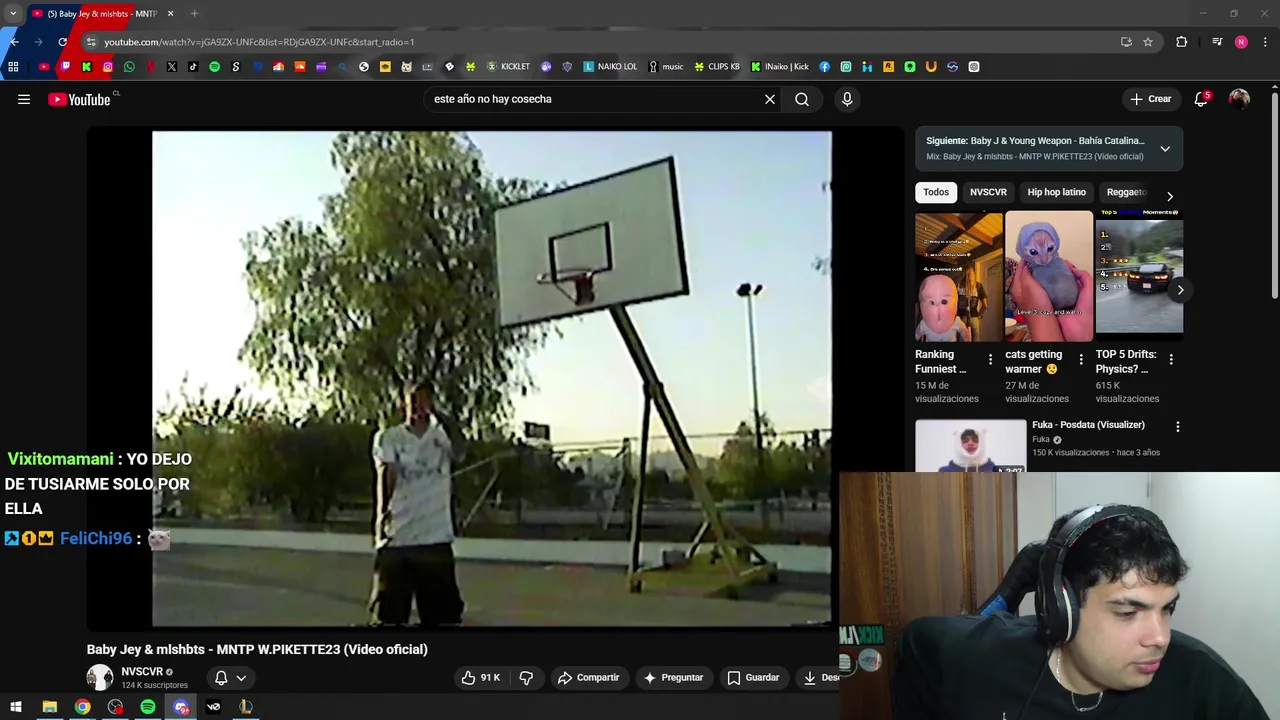Screen dimensions: 1280x720
Task: Dislike the video
Action: tap(526, 678)
